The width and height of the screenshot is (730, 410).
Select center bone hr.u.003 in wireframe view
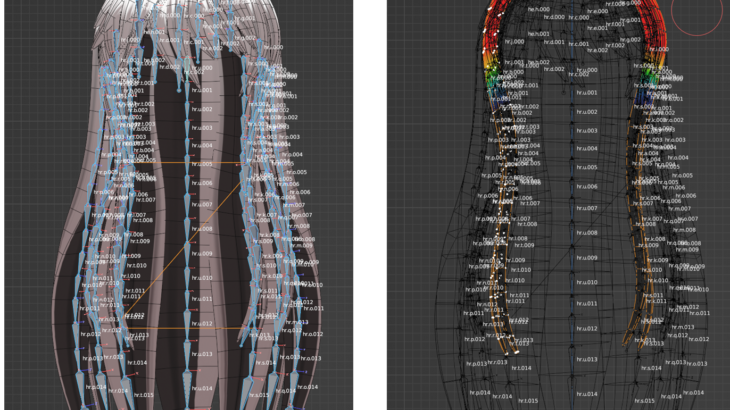[x=586, y=130]
